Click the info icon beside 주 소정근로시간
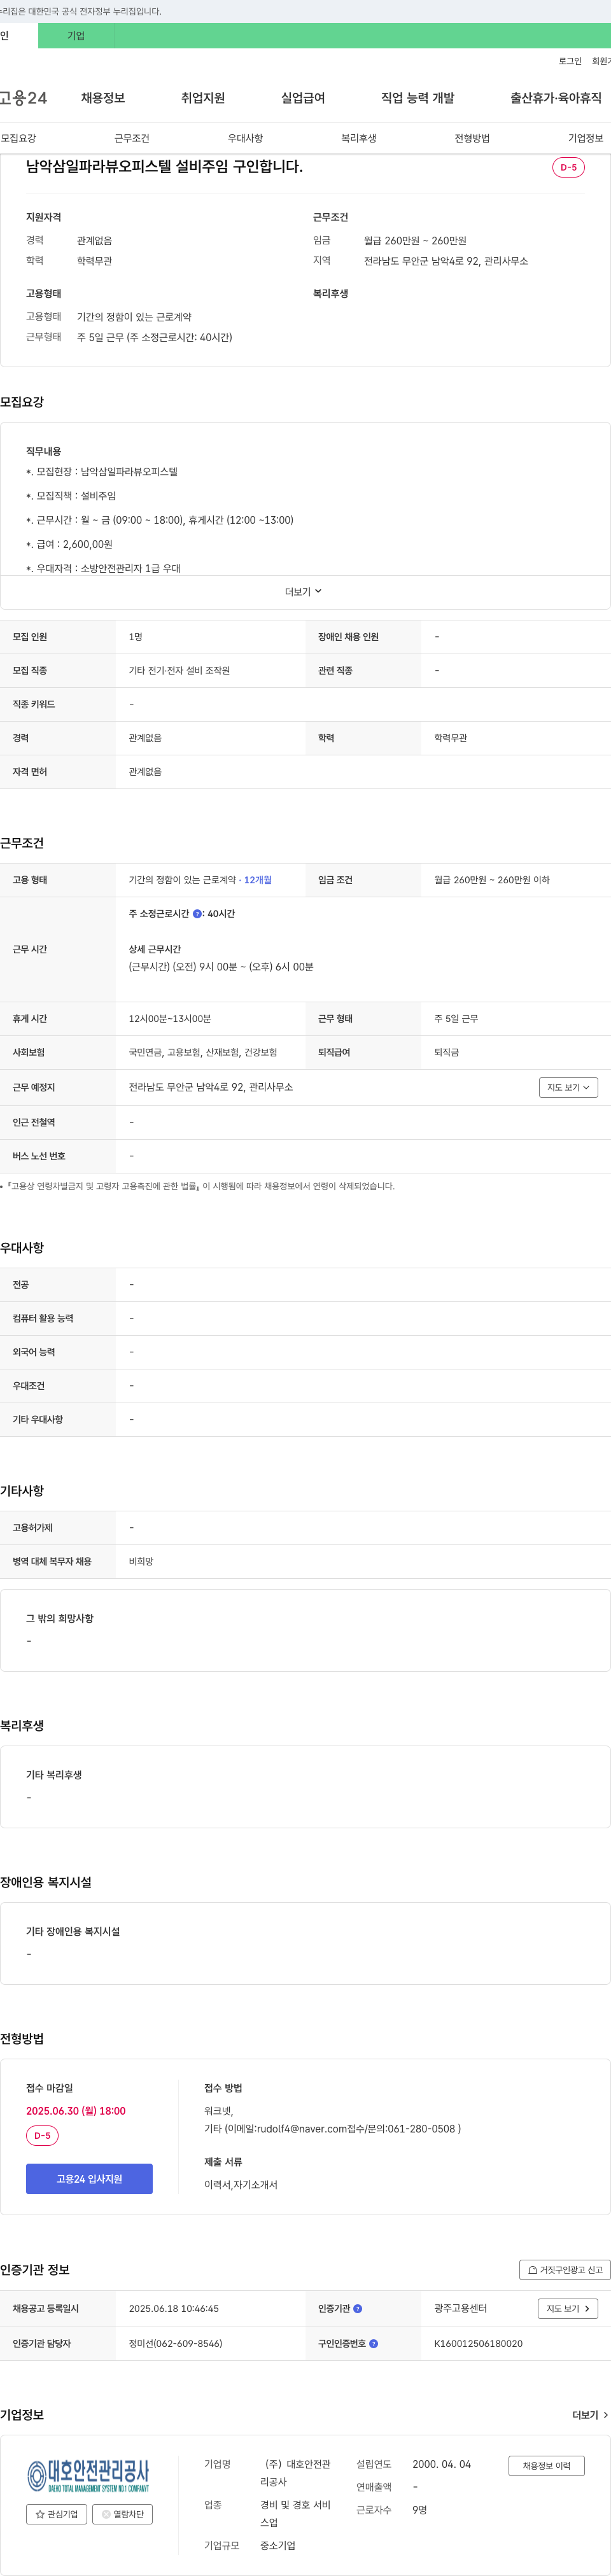The height and width of the screenshot is (2576, 611). [197, 913]
